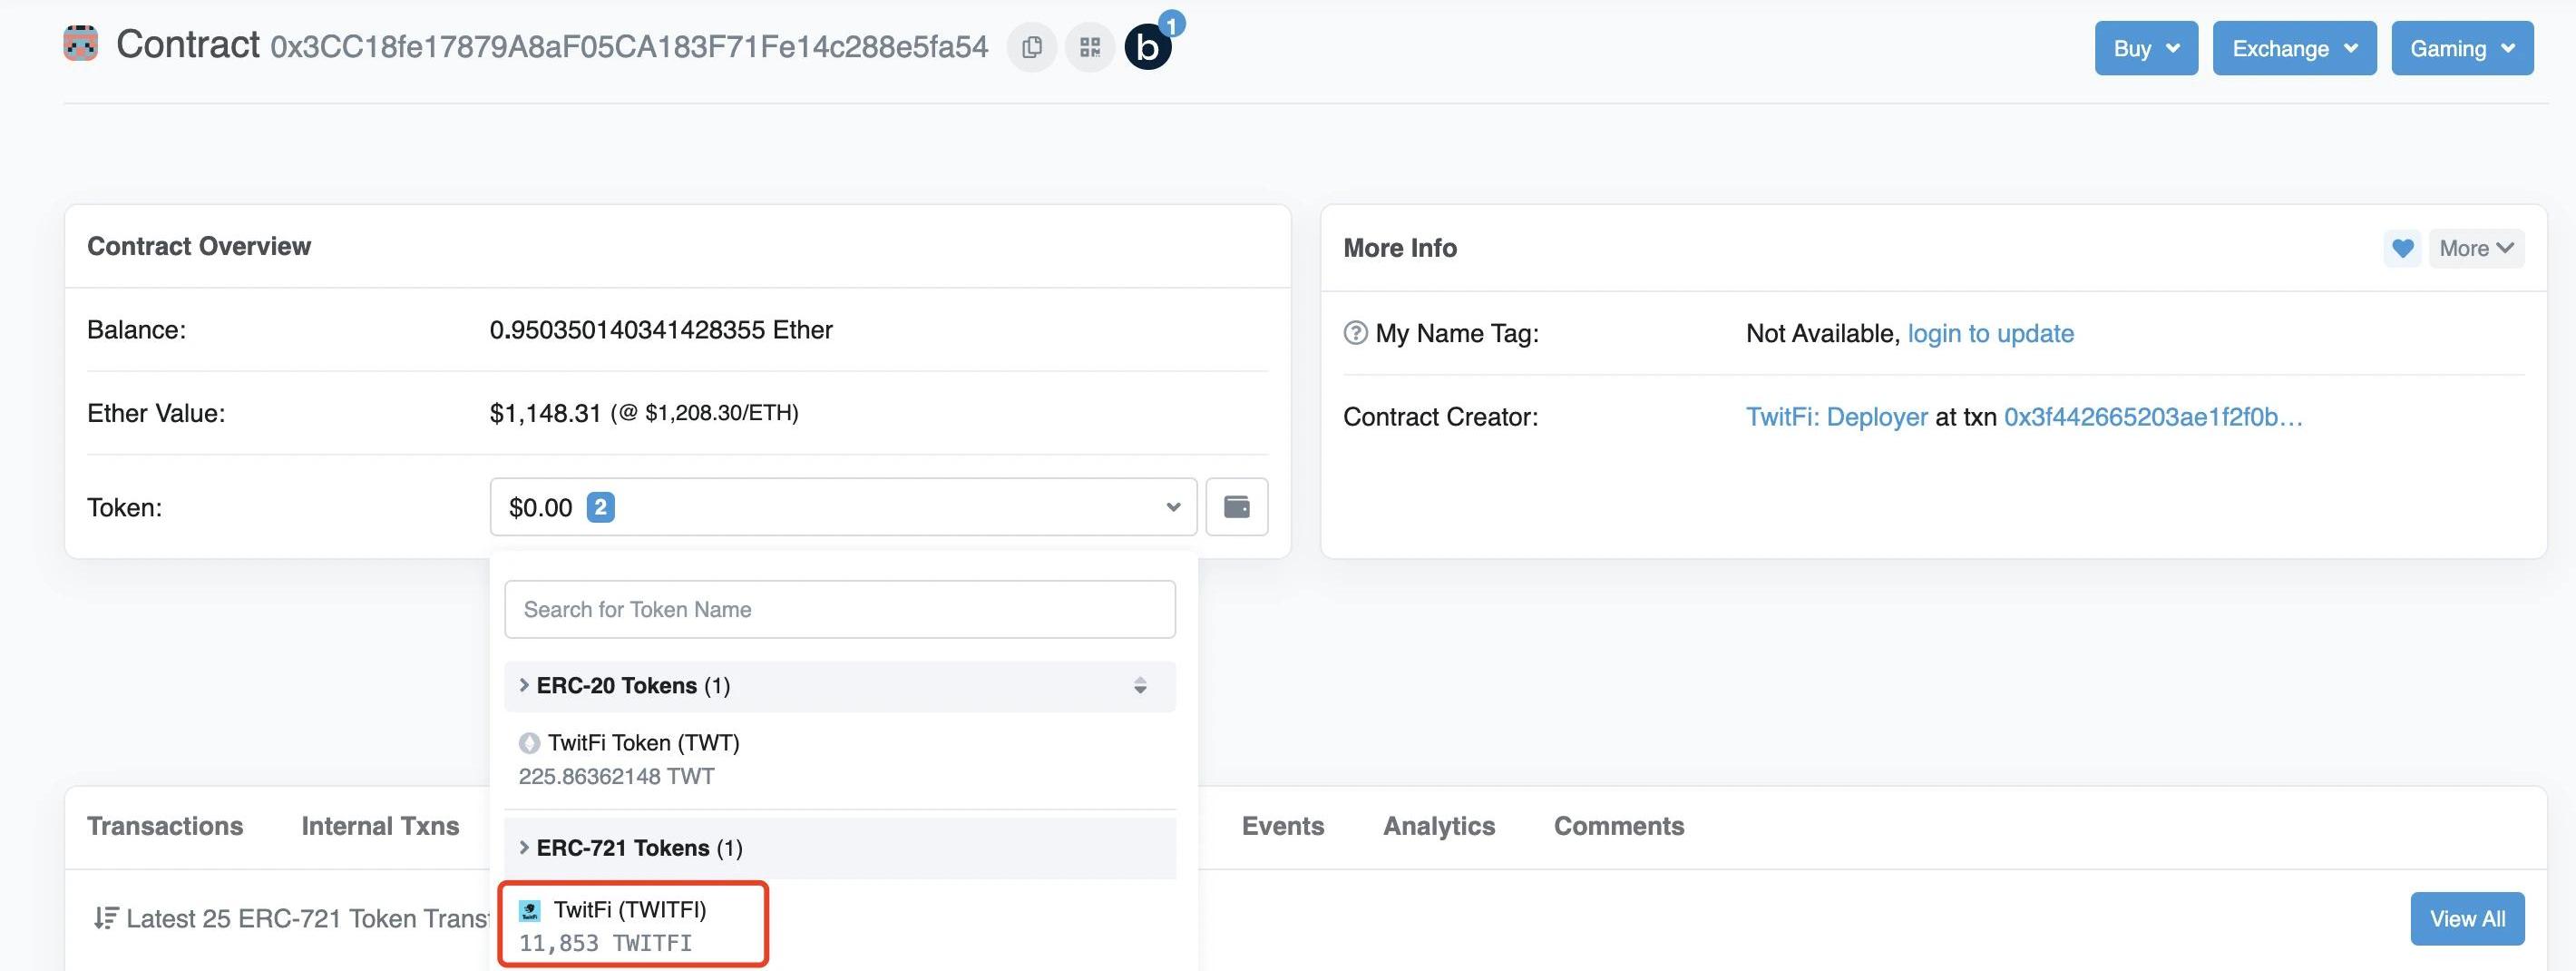Open the Analytics tab

click(1438, 826)
